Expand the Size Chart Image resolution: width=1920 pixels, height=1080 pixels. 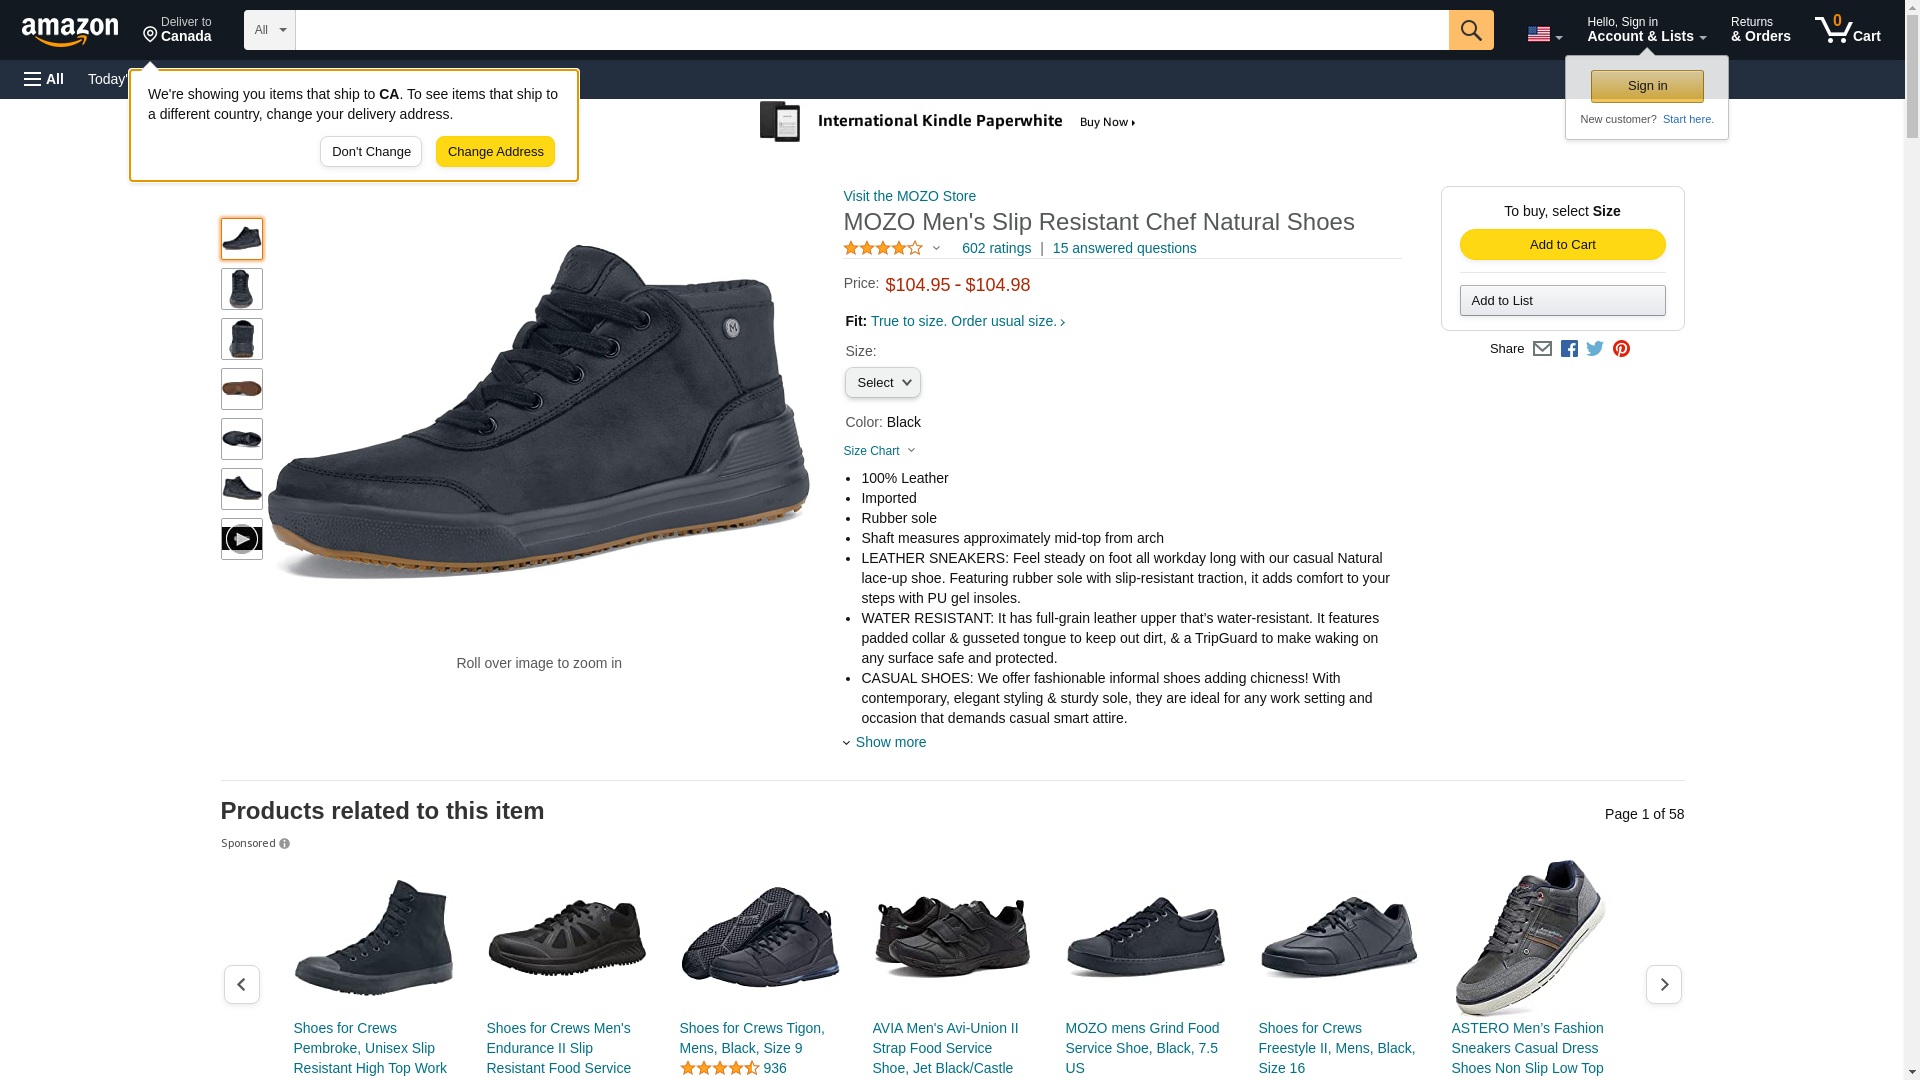(x=879, y=451)
